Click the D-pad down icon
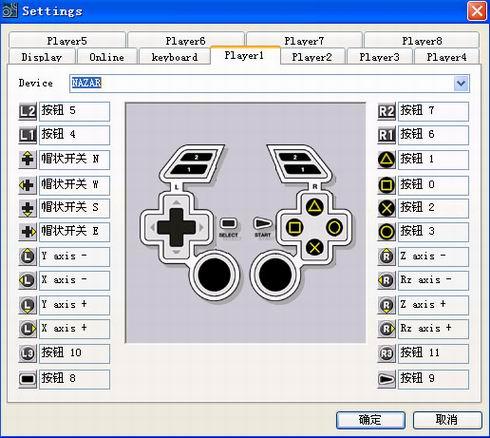This screenshot has height=438, width=490. coord(27,208)
